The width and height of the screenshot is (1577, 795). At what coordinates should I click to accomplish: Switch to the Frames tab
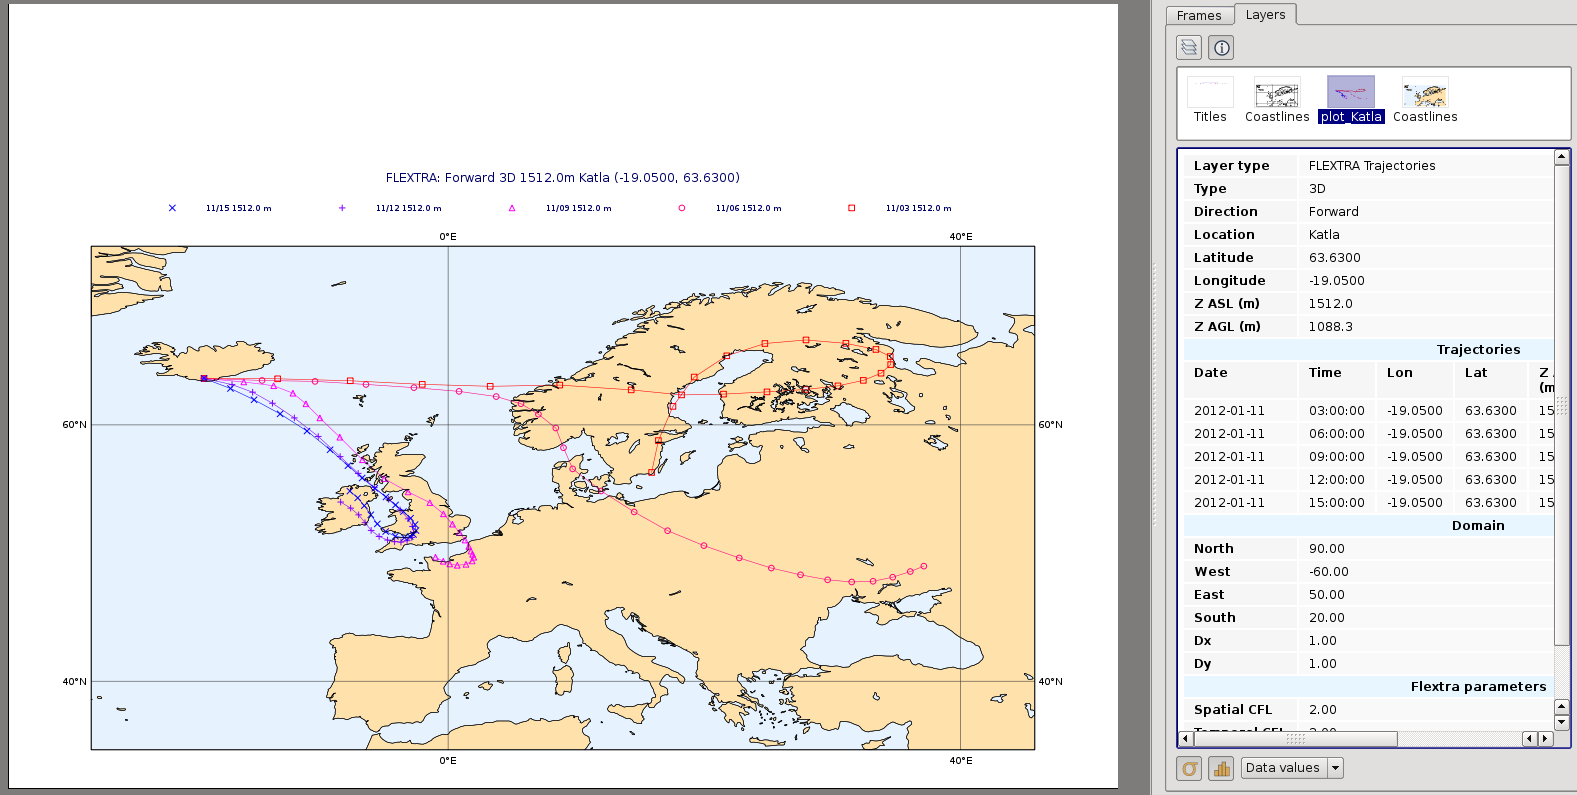tap(1199, 15)
